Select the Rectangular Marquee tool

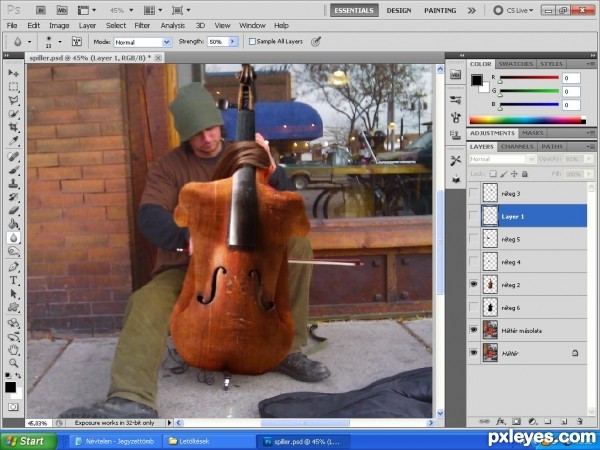coord(13,87)
